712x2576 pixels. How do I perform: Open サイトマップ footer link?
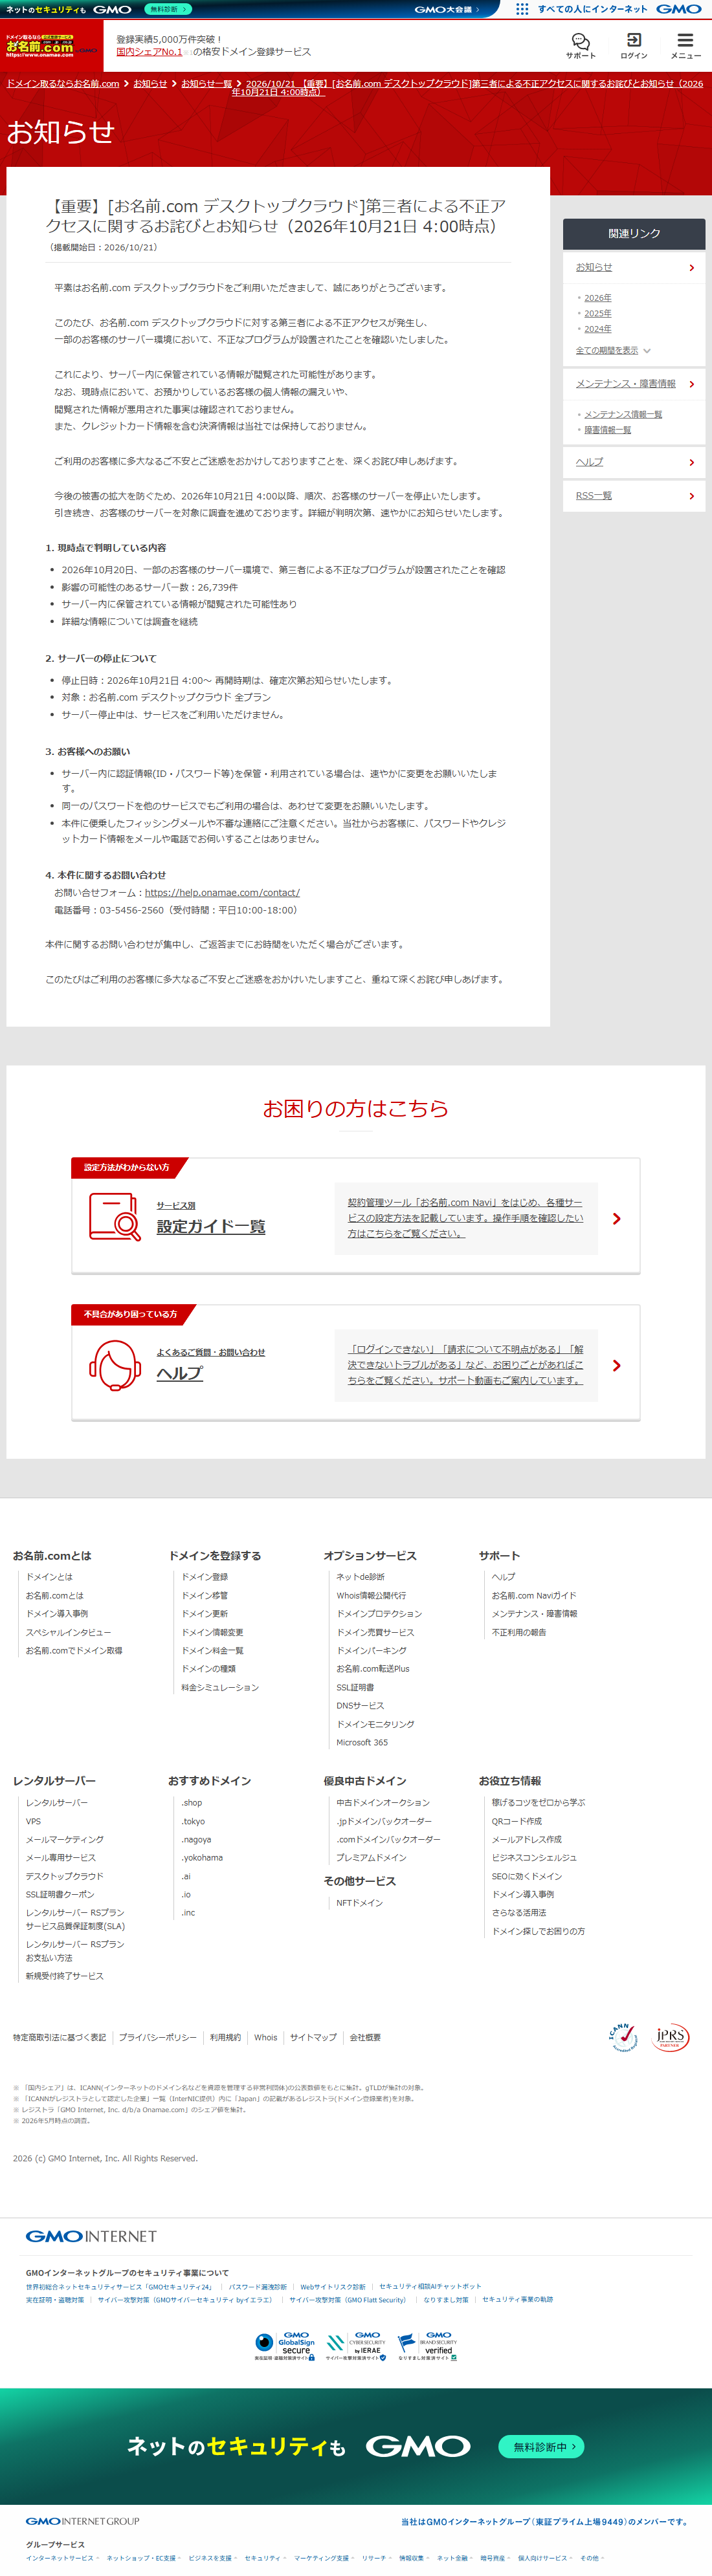pyautogui.click(x=313, y=2038)
